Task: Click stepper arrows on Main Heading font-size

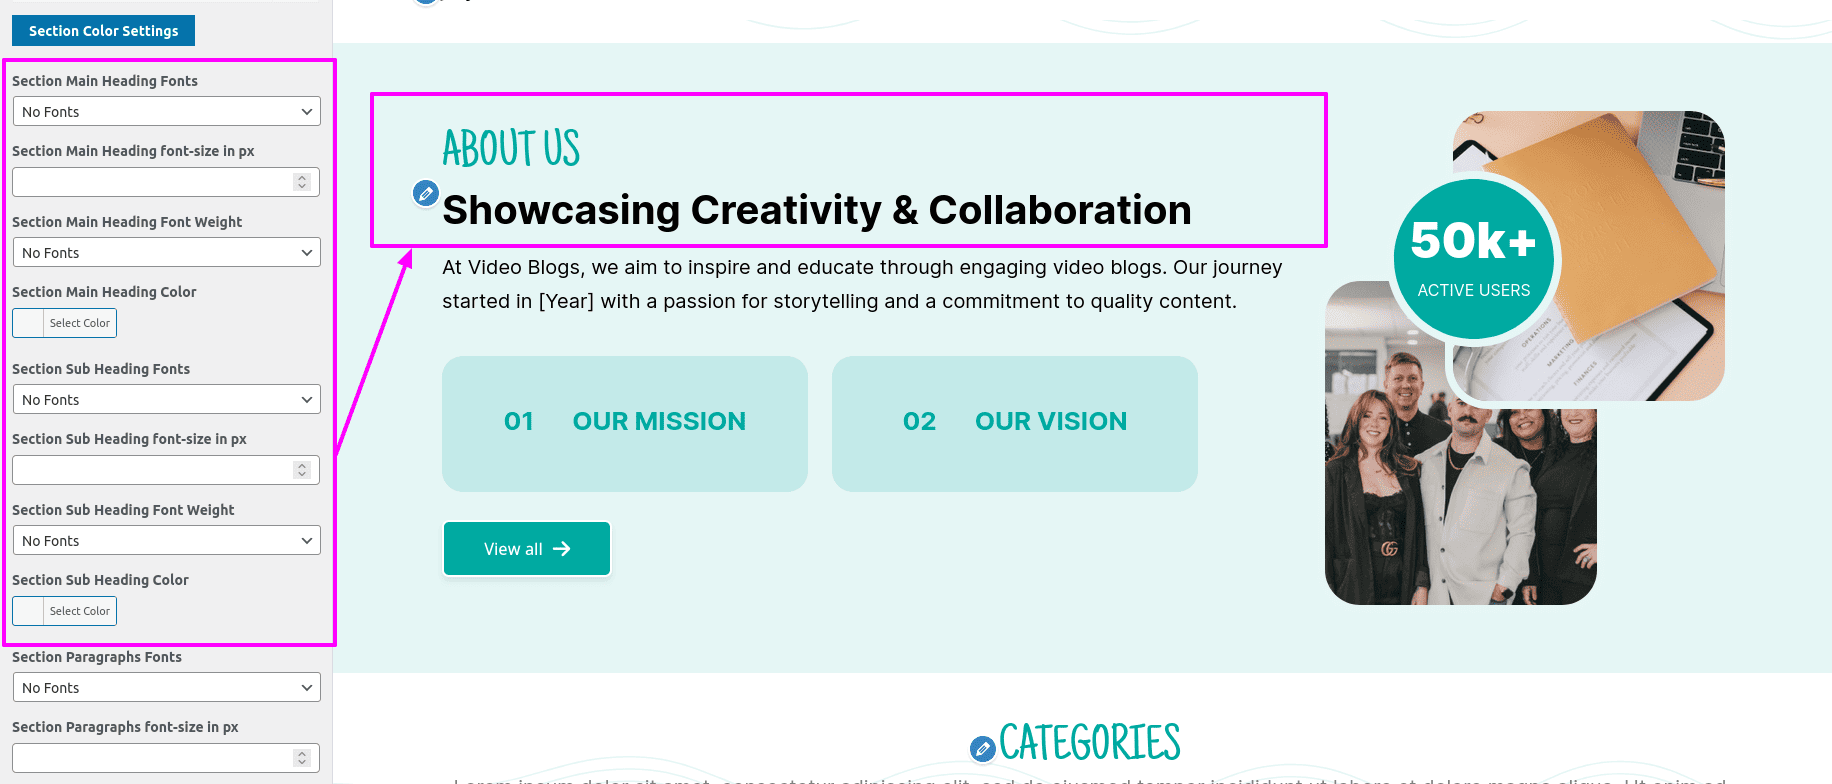Action: pos(302,182)
